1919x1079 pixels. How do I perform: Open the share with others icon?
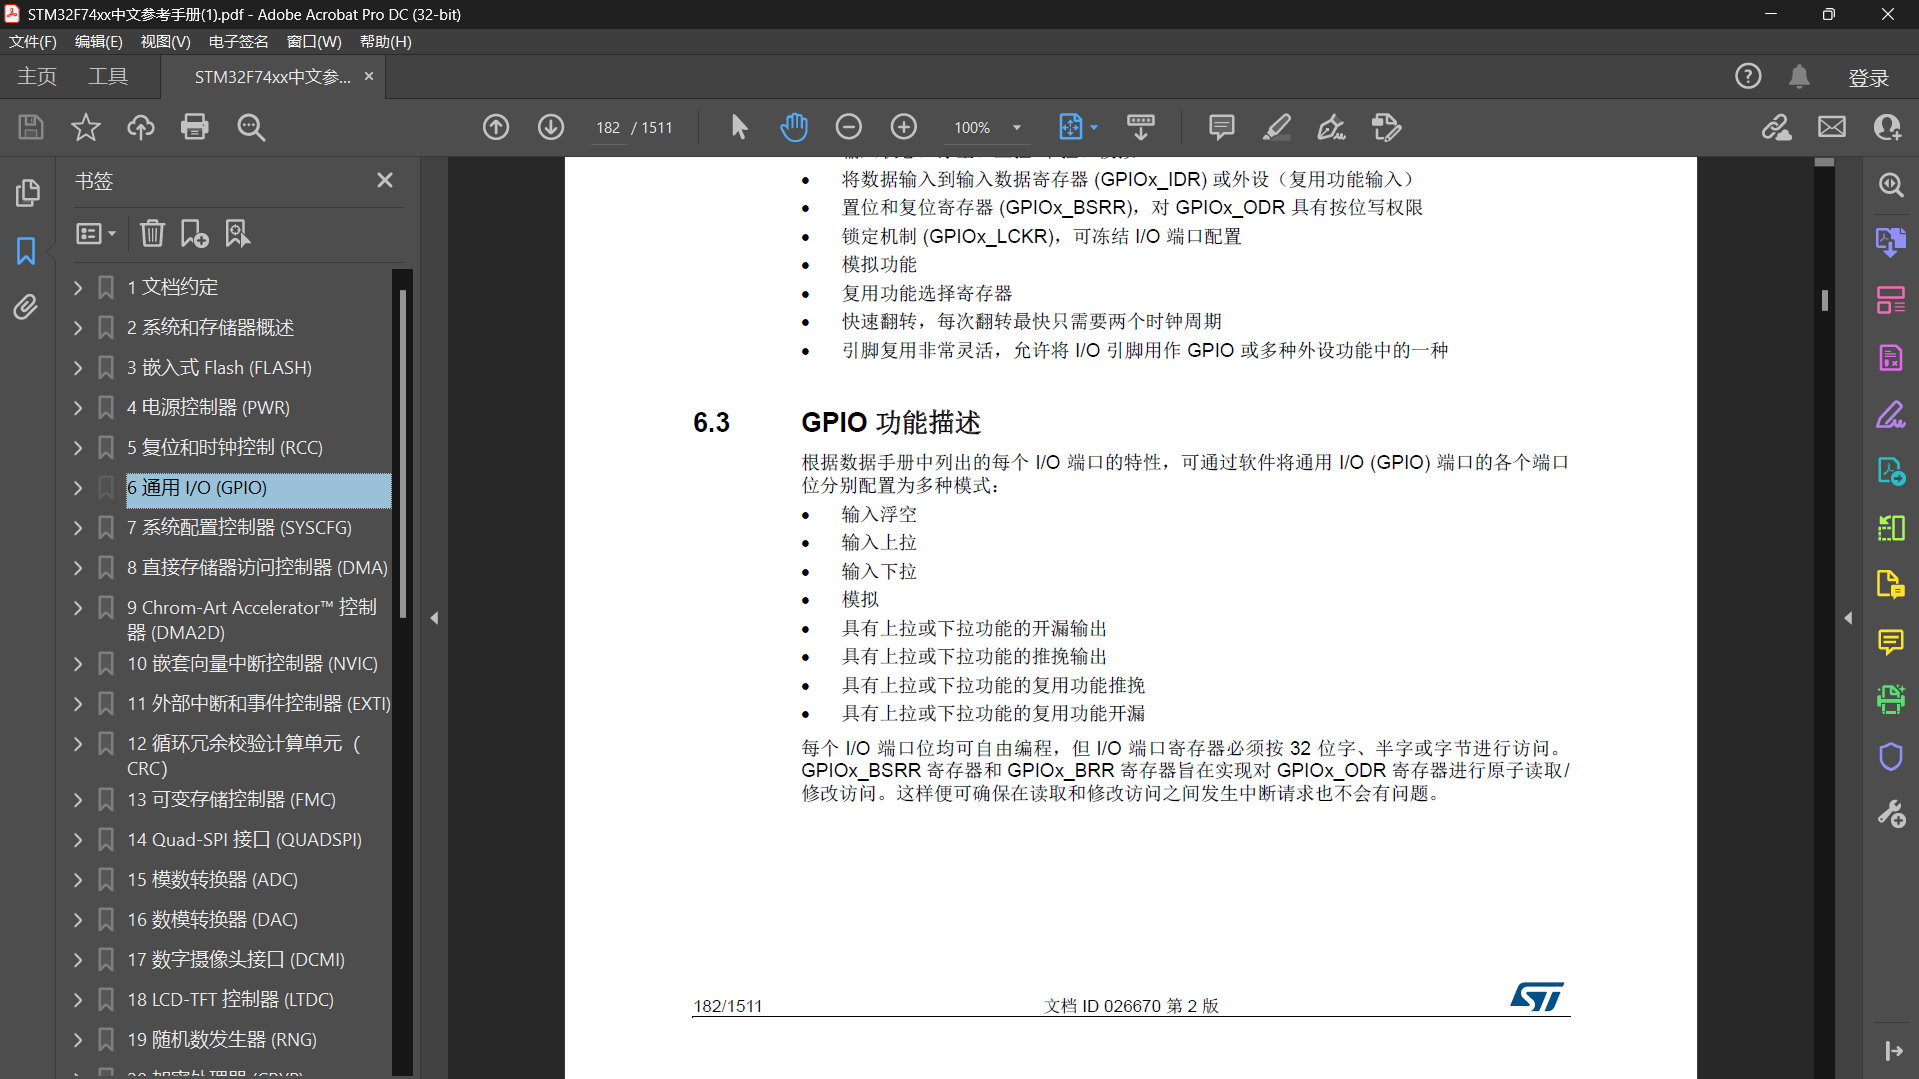tap(1887, 127)
